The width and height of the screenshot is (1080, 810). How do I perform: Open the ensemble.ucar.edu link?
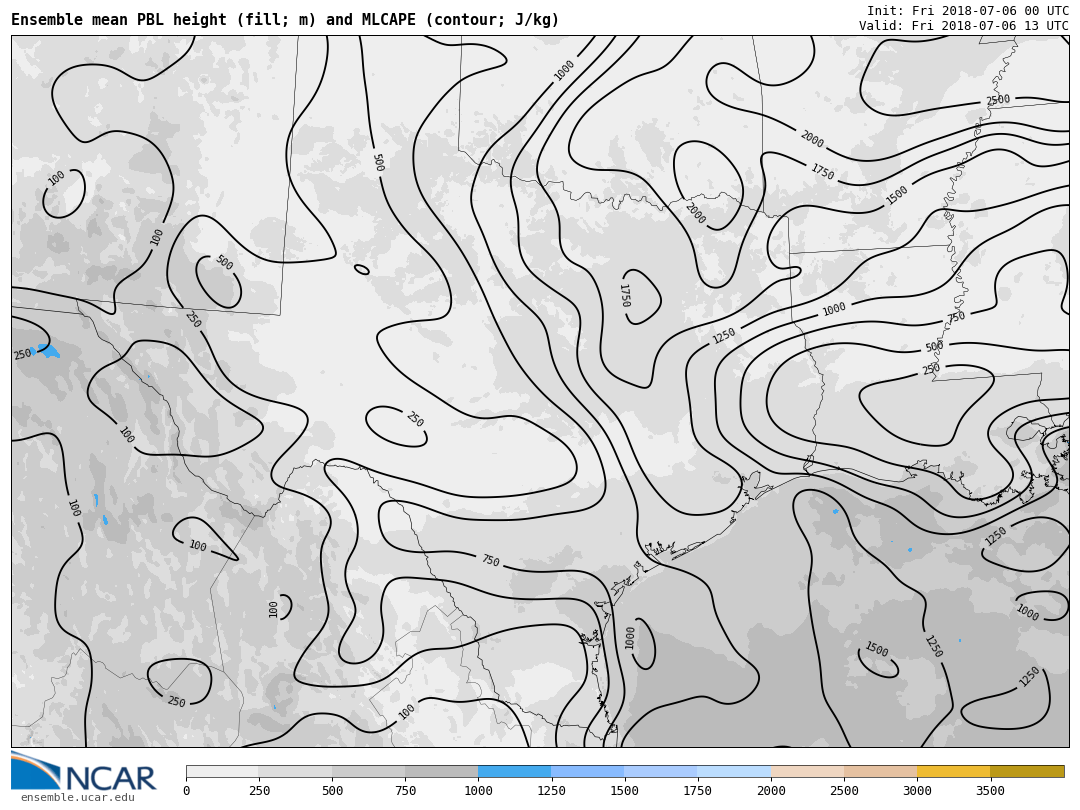(77, 798)
